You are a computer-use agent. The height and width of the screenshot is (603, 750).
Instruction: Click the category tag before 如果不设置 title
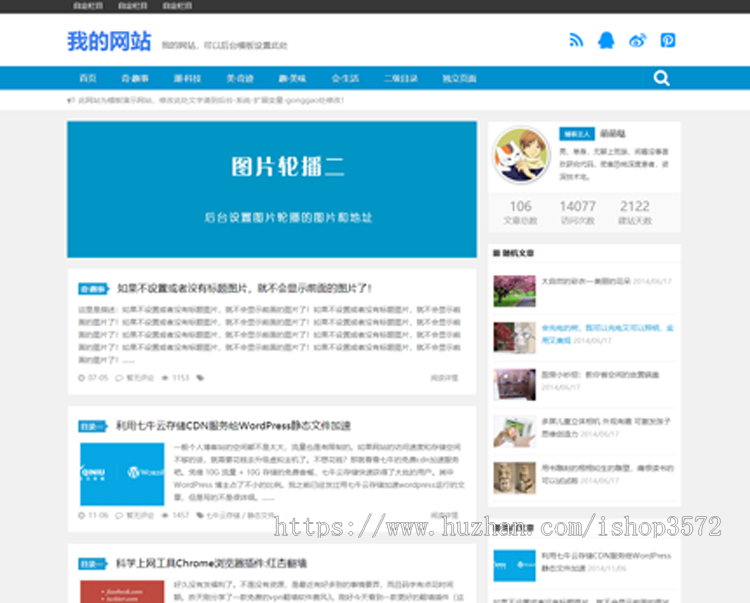click(93, 289)
